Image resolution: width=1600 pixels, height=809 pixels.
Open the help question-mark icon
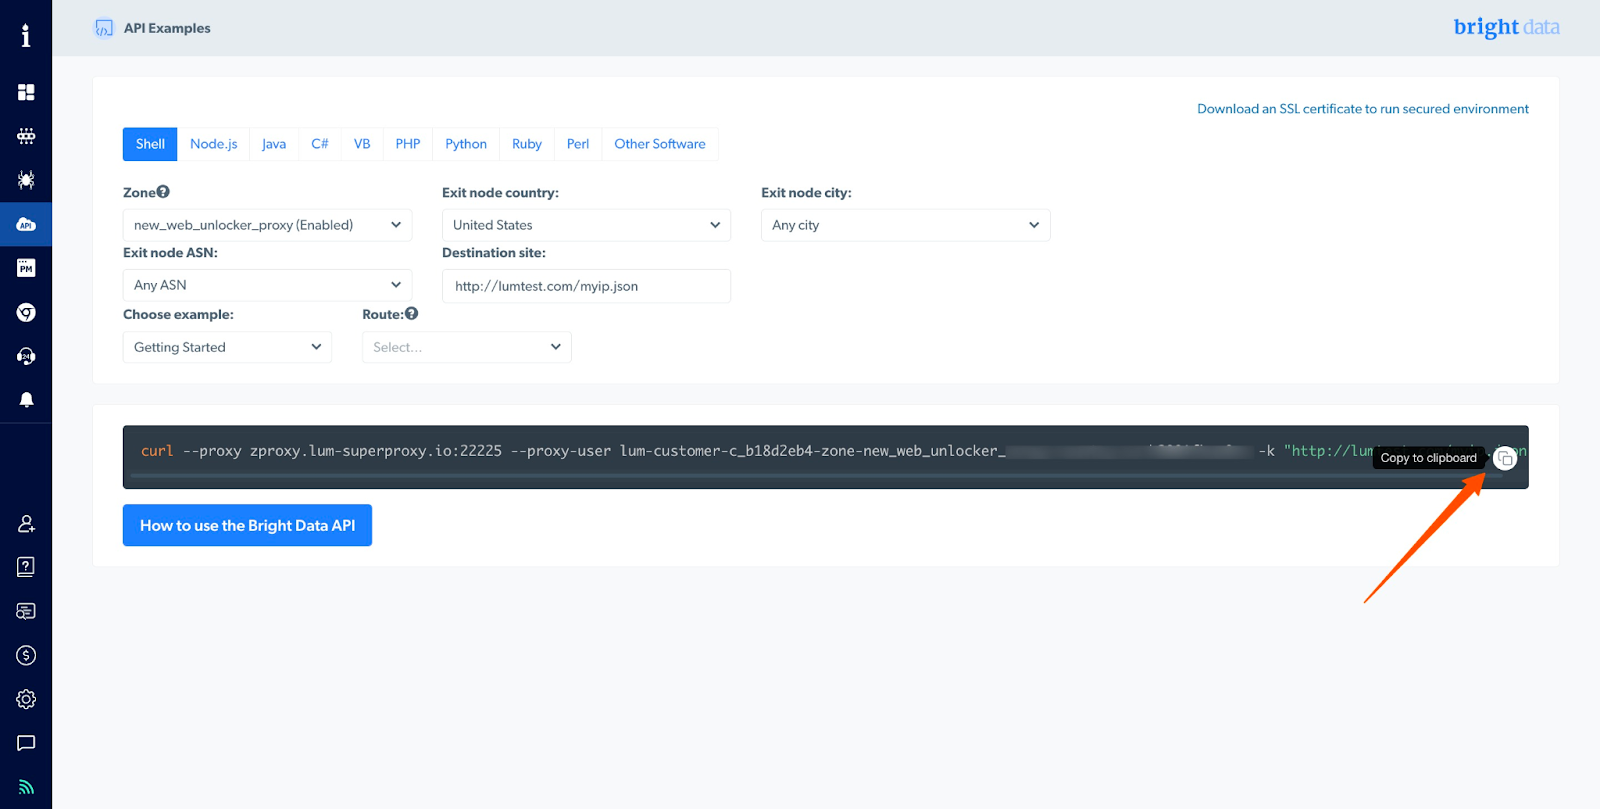click(26, 567)
